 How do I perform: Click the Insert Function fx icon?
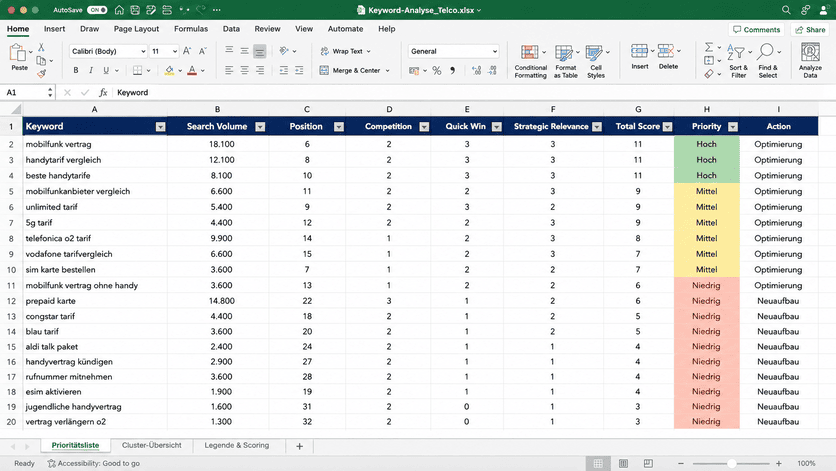pos(103,93)
